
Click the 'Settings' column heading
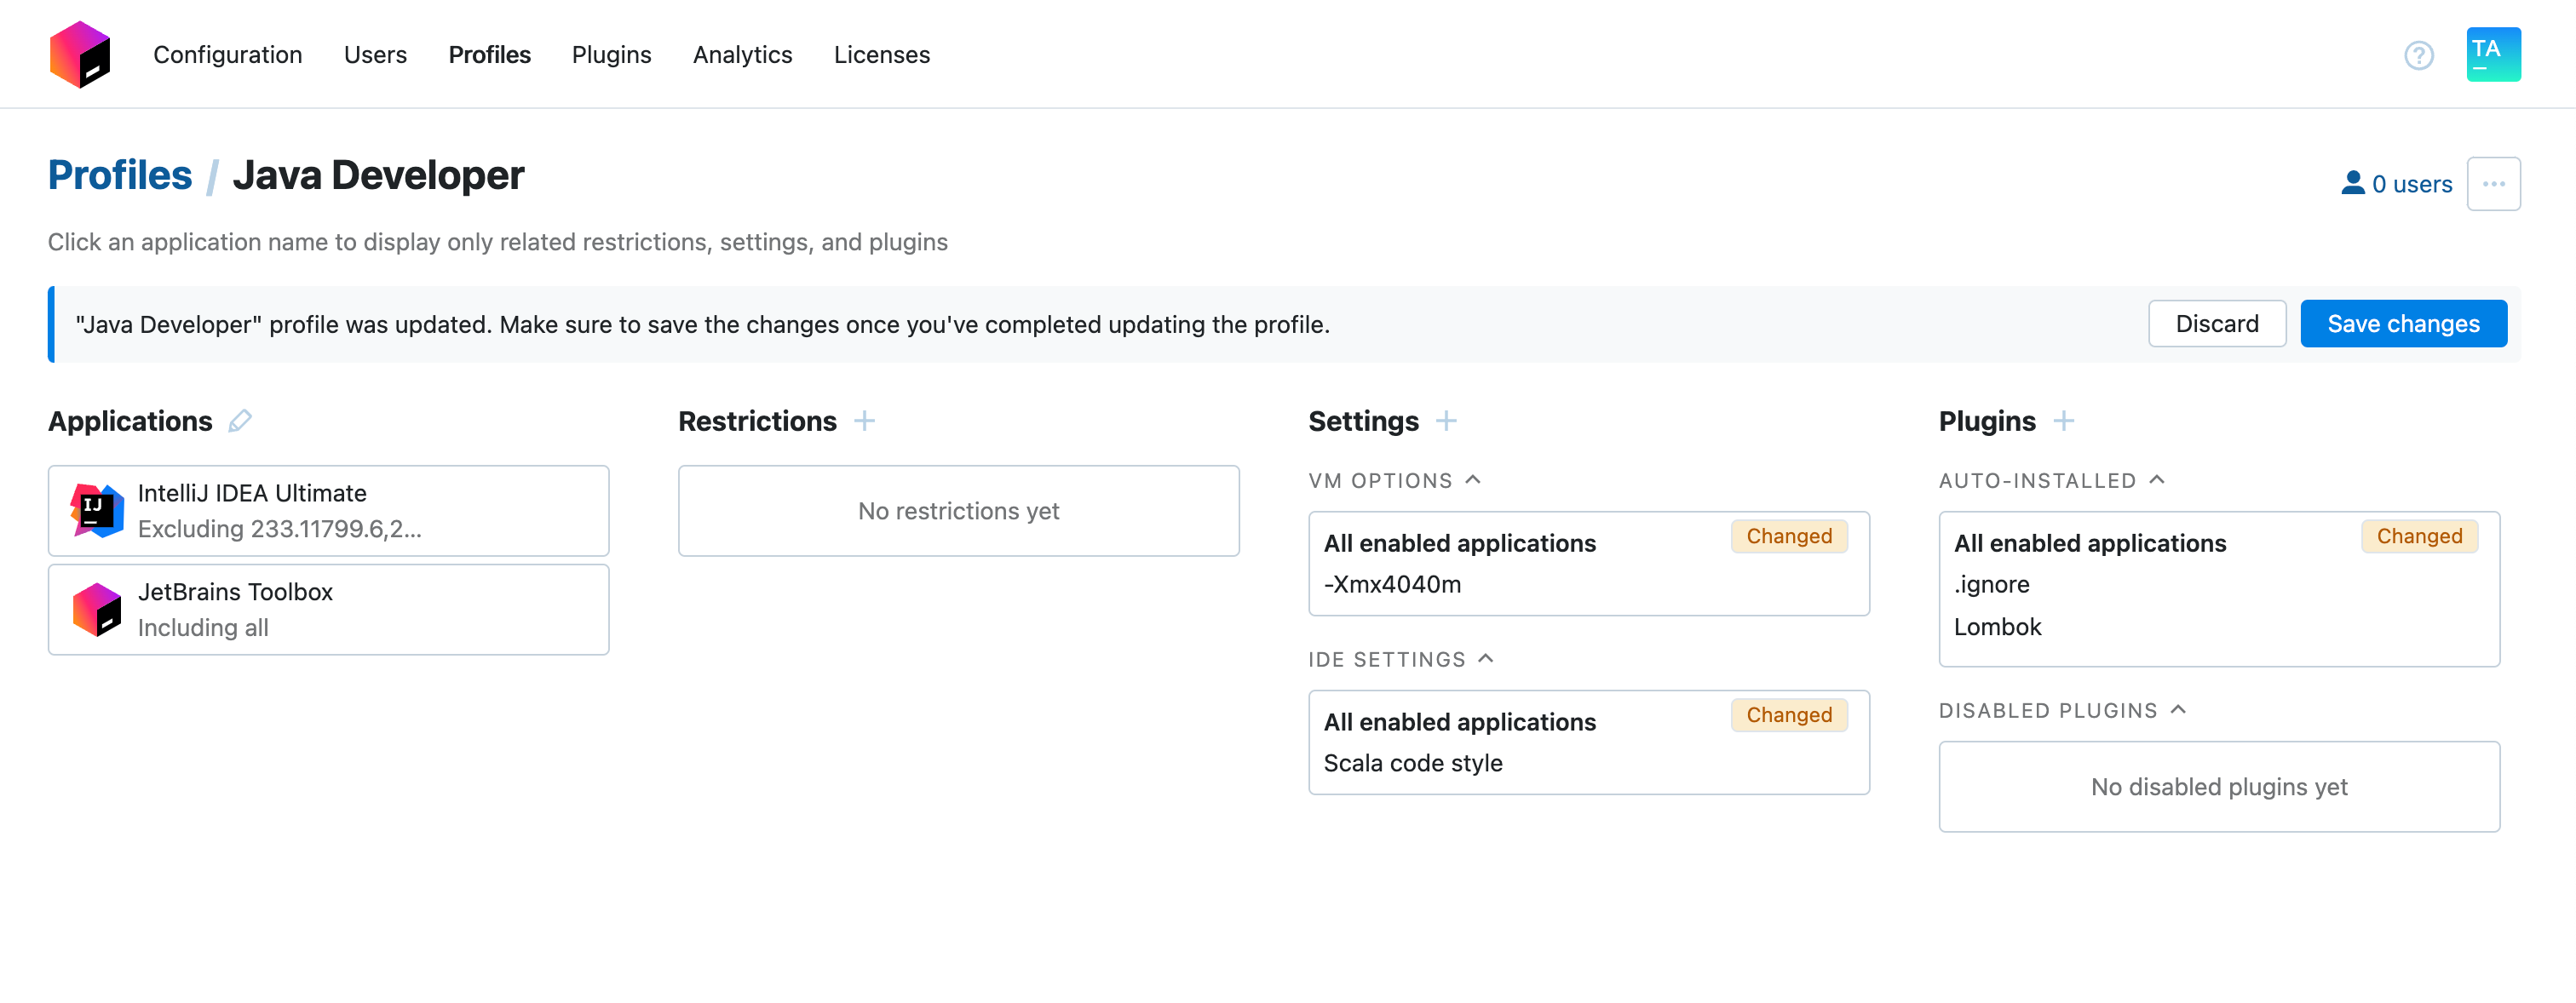[1363, 421]
